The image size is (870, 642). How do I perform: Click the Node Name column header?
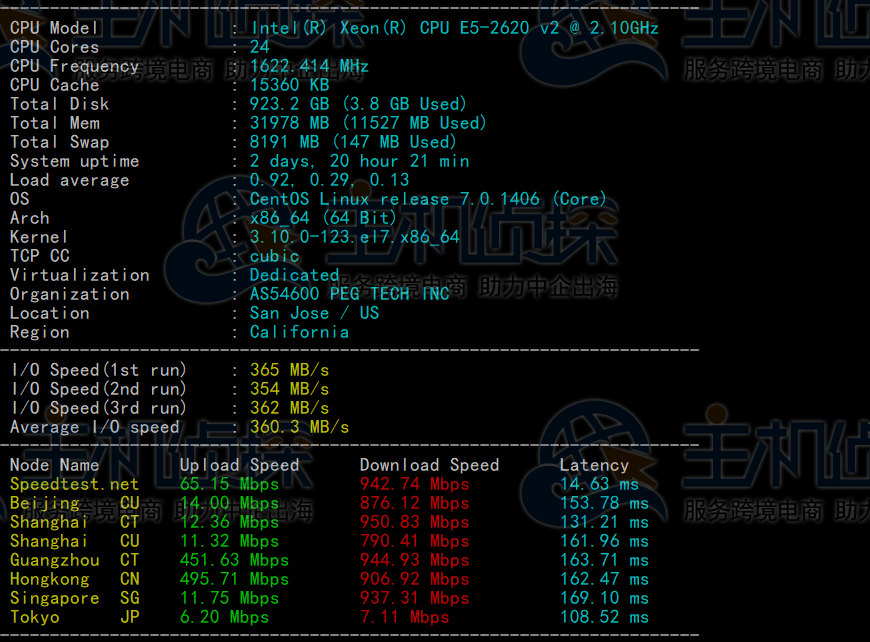click(54, 465)
